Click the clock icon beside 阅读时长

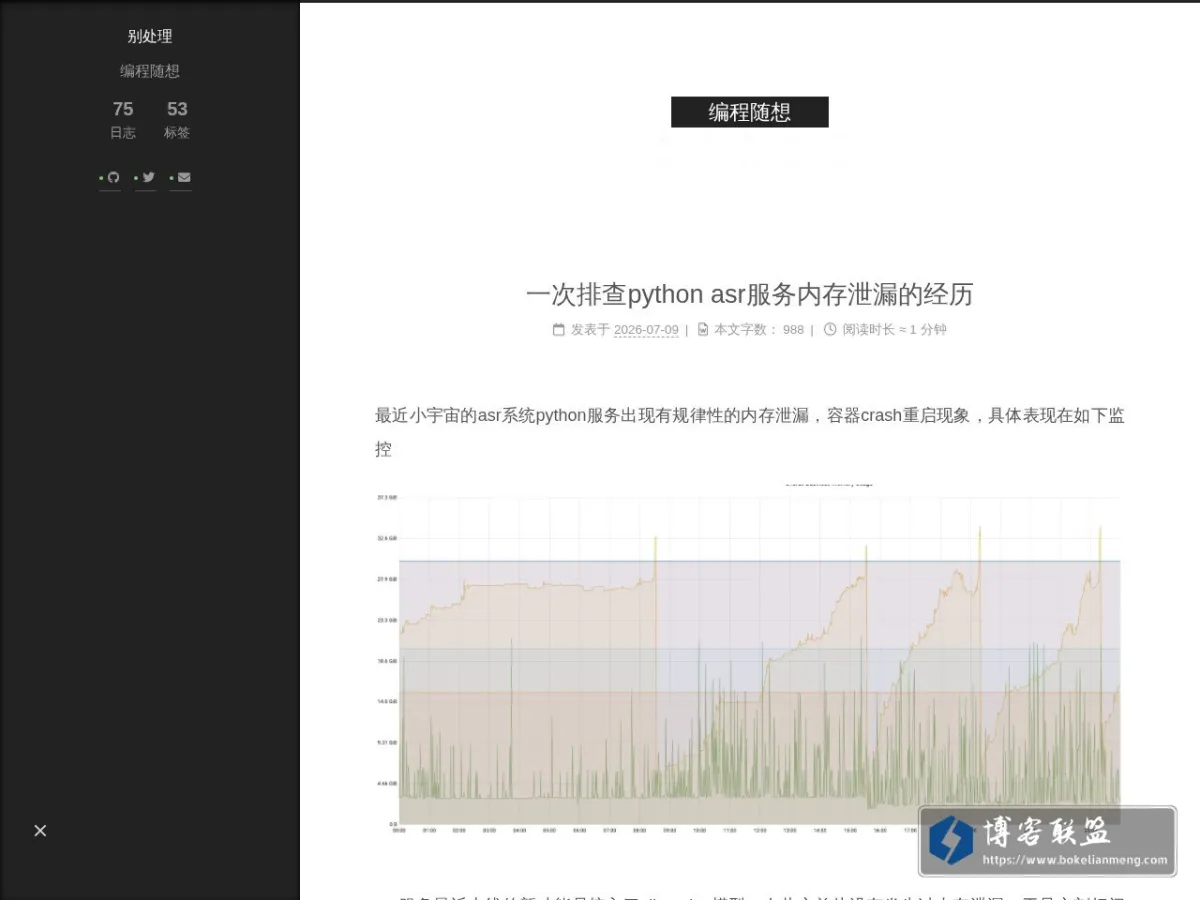[830, 329]
